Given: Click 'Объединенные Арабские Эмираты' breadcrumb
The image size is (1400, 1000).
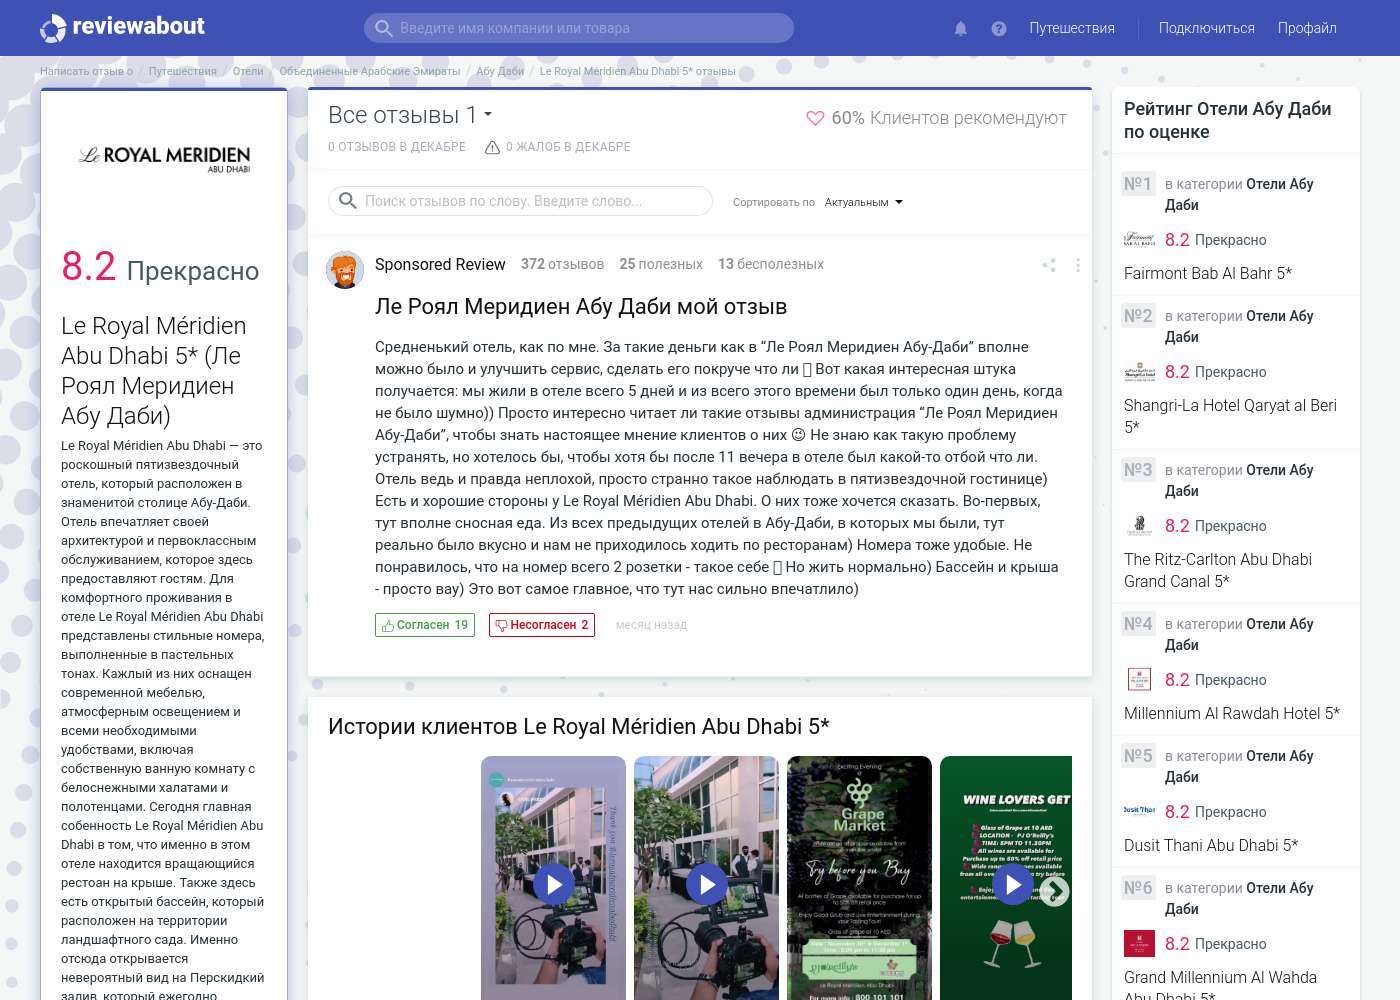Looking at the screenshot, I should [370, 71].
